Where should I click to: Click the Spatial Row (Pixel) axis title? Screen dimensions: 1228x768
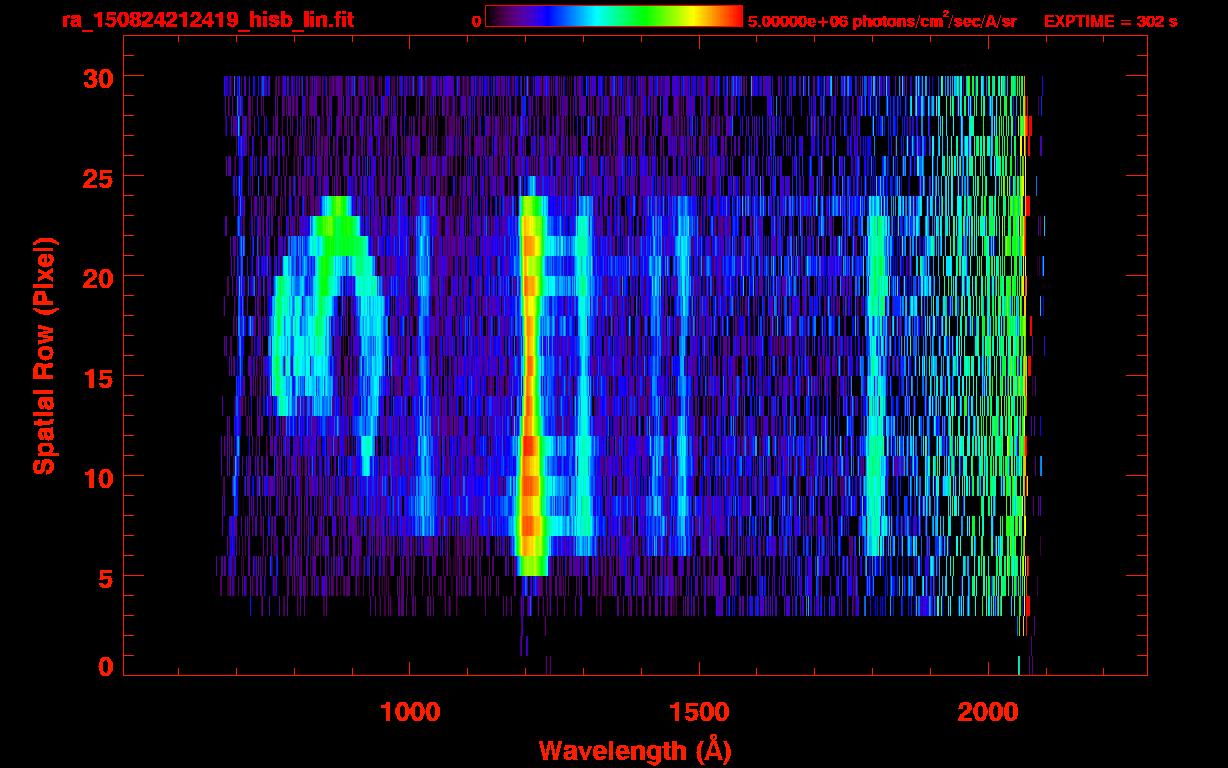[44, 355]
